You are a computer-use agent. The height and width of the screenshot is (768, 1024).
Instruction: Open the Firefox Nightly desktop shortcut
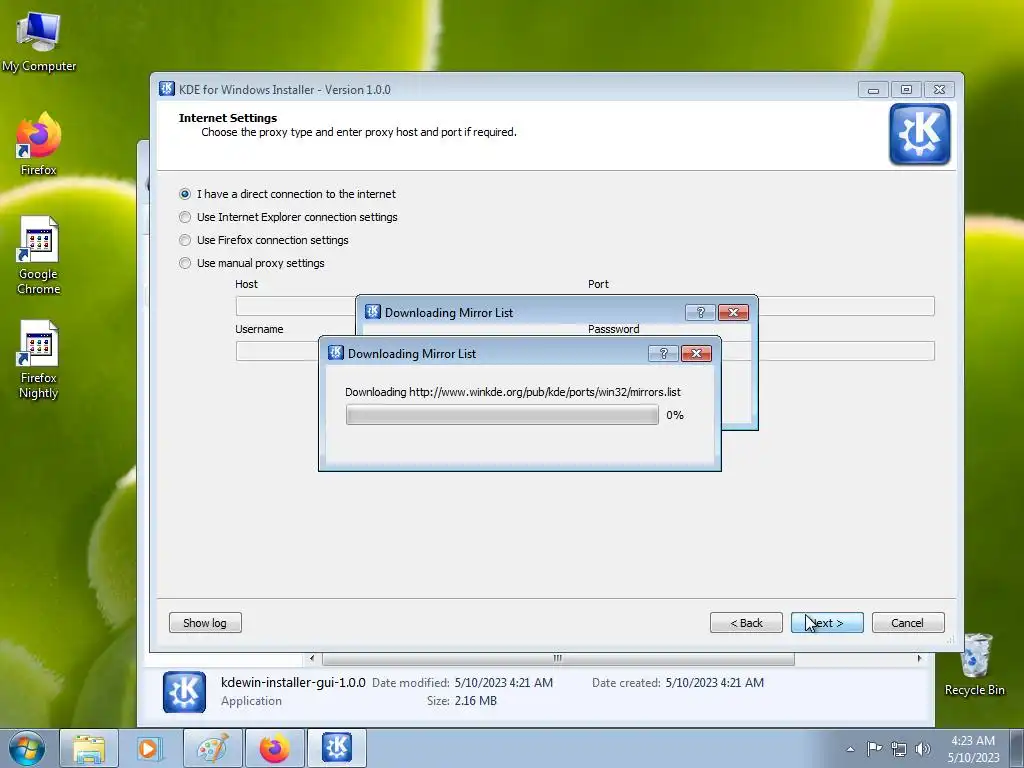point(39,359)
